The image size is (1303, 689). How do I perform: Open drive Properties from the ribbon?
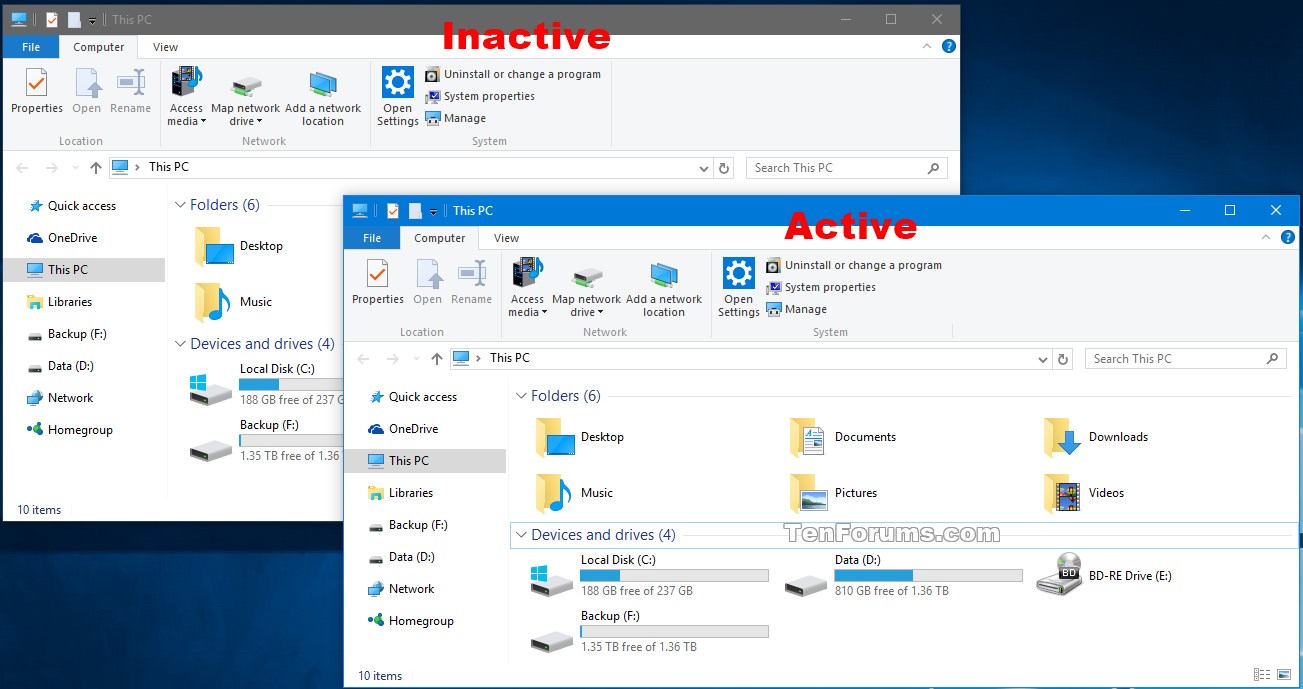377,285
